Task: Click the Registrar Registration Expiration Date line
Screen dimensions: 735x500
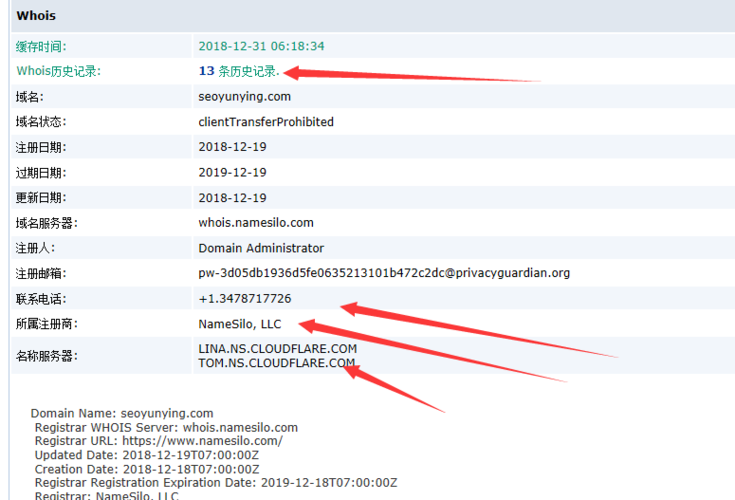Action: click(216, 483)
